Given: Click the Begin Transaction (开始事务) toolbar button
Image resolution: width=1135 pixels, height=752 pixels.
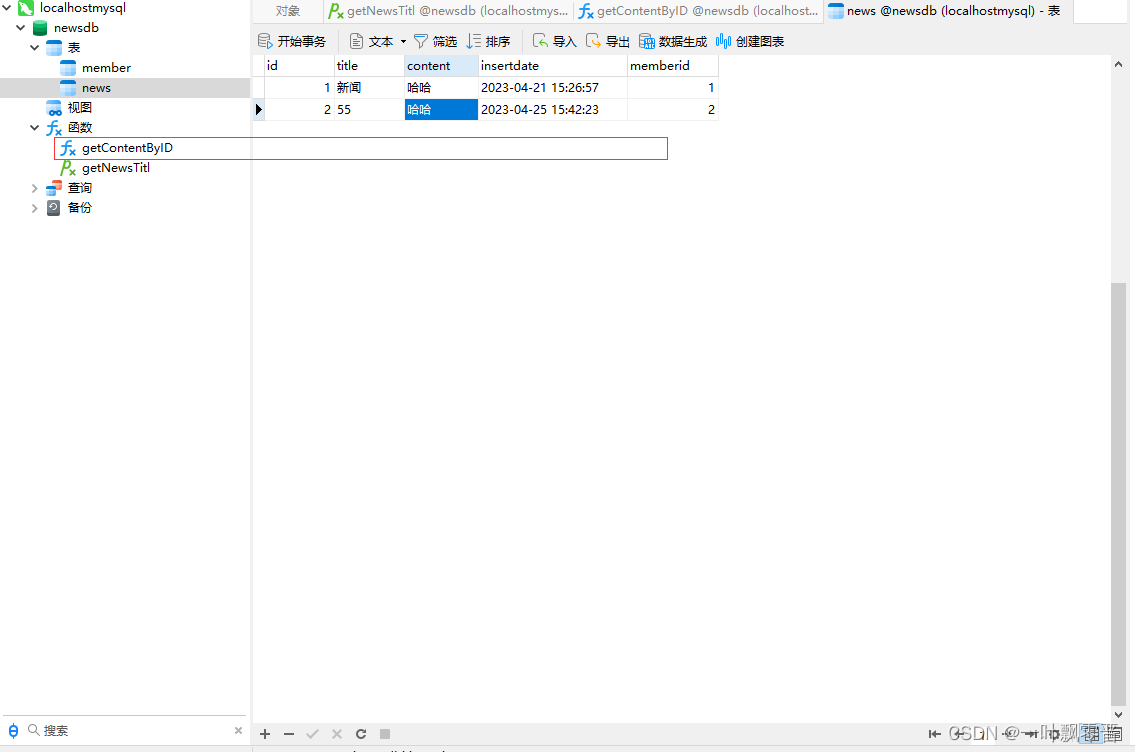Looking at the screenshot, I should coord(292,41).
